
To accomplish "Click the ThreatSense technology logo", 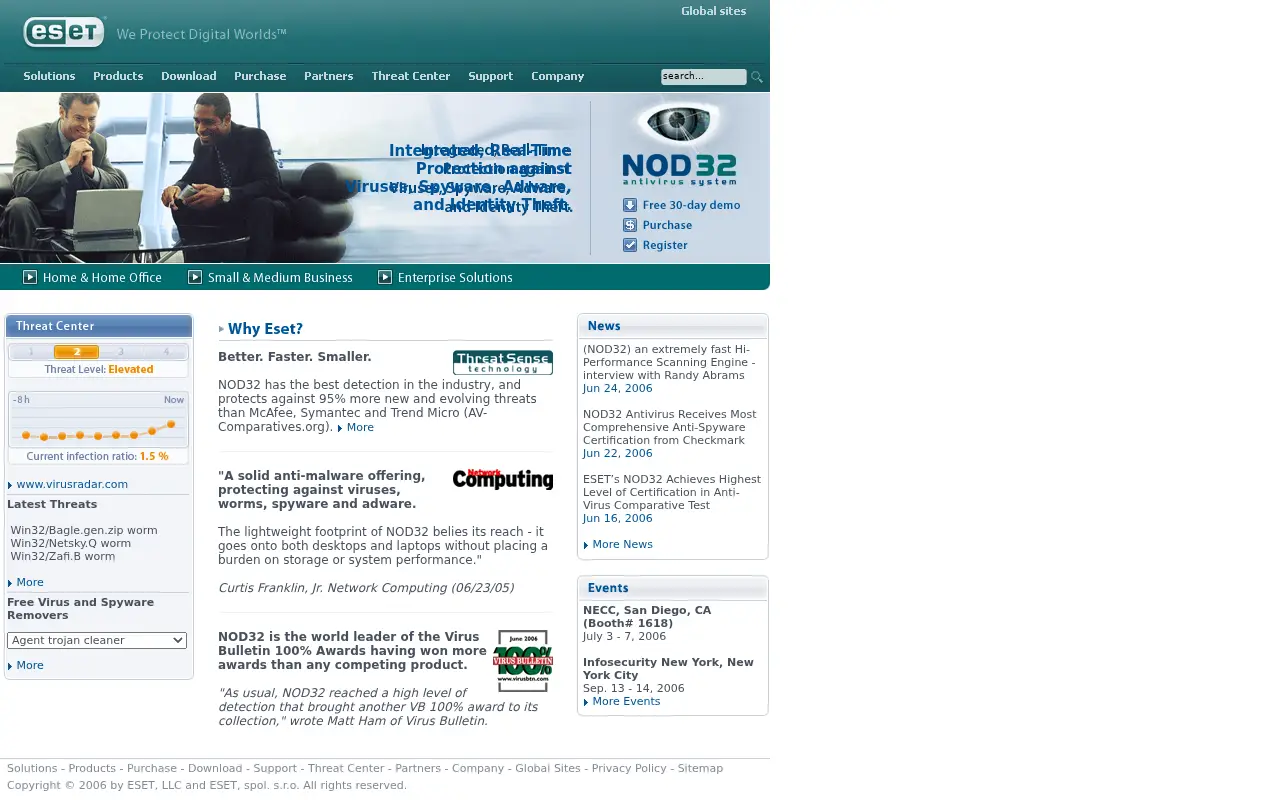I will 503,362.
